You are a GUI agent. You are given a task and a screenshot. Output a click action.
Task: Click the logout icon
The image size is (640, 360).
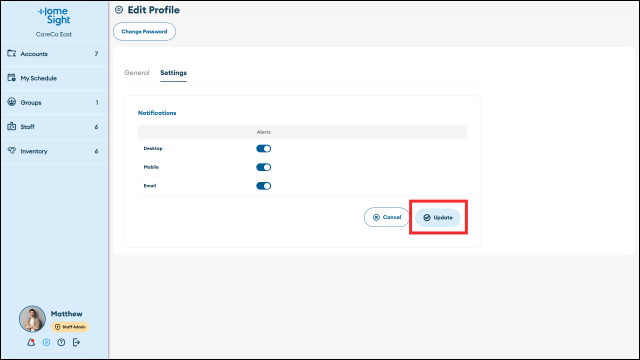(x=76, y=342)
